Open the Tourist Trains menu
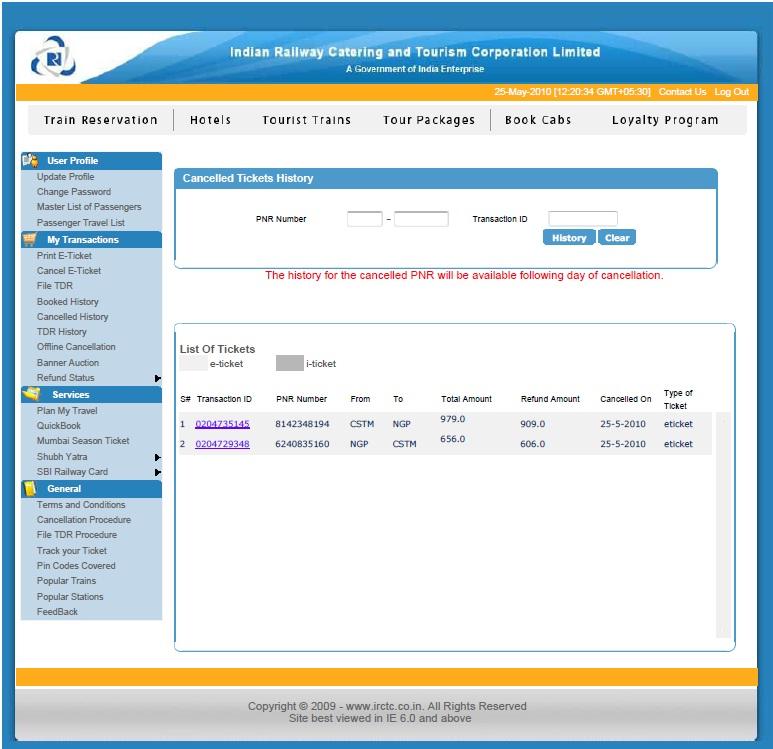The height and width of the screenshot is (749, 773). pos(307,120)
